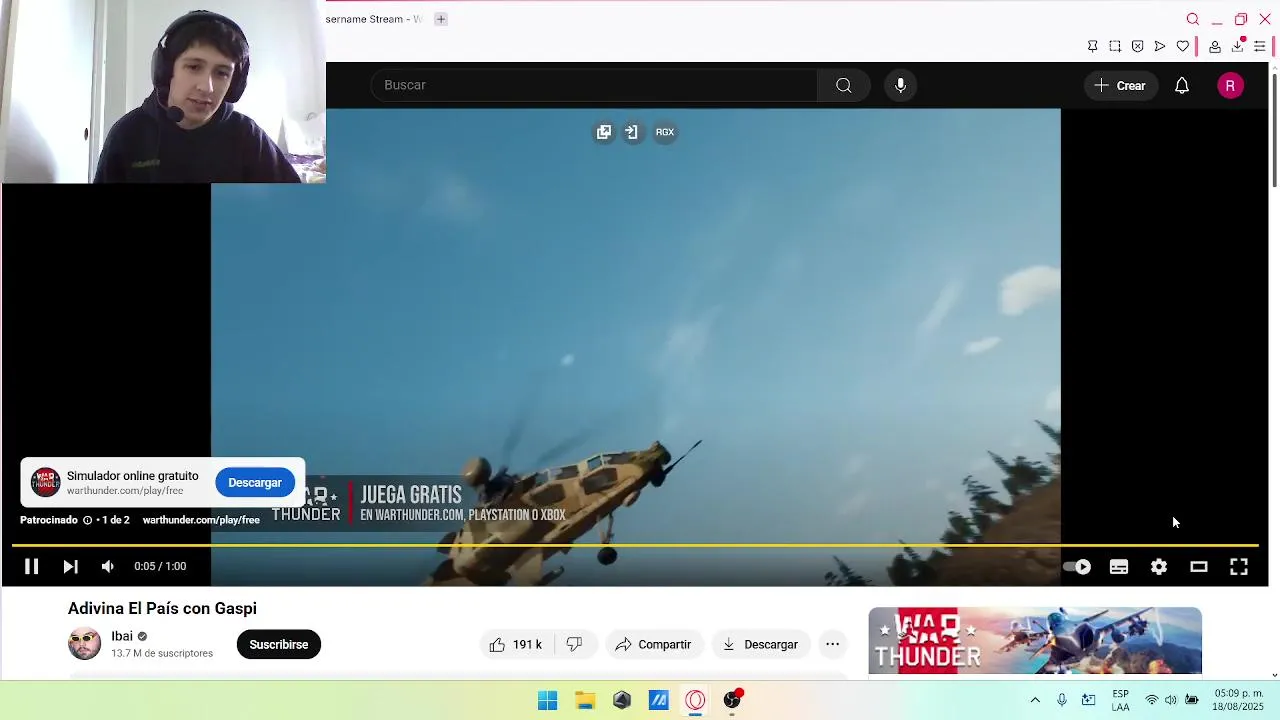Show hidden system tray icons
This screenshot has width=1280, height=720.
[1035, 700]
